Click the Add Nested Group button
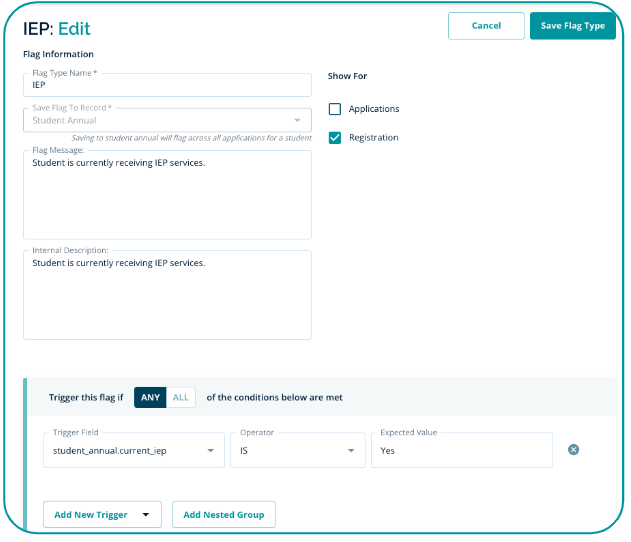The height and width of the screenshot is (542, 631). click(223, 515)
